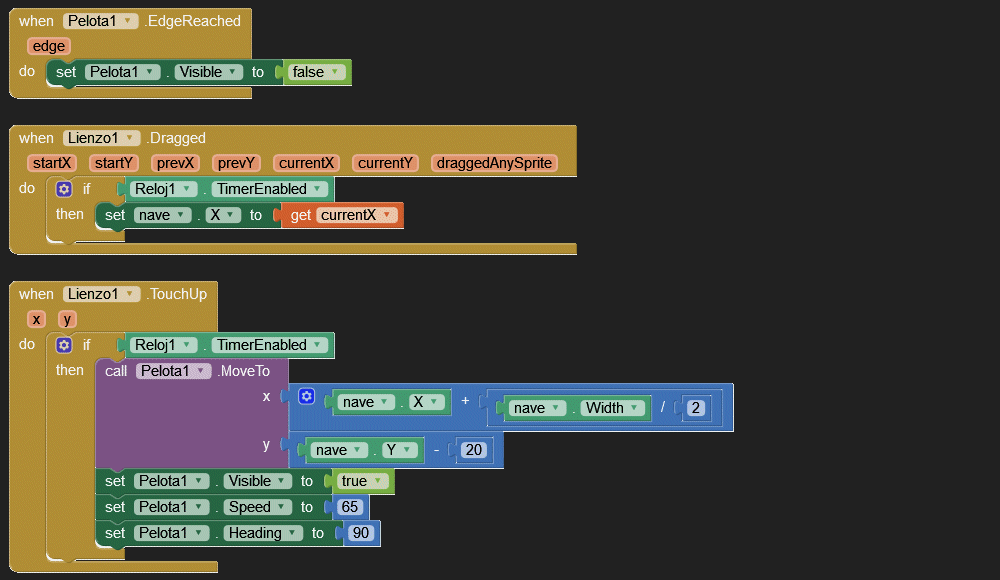Click the blue gear icon on the addition block
This screenshot has height=580, width=1000.
(x=307, y=397)
